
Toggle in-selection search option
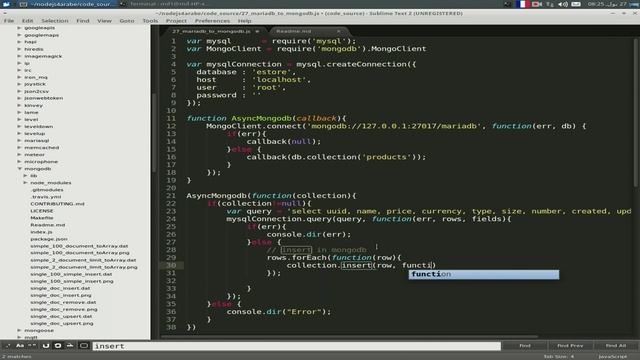click(x=70, y=346)
